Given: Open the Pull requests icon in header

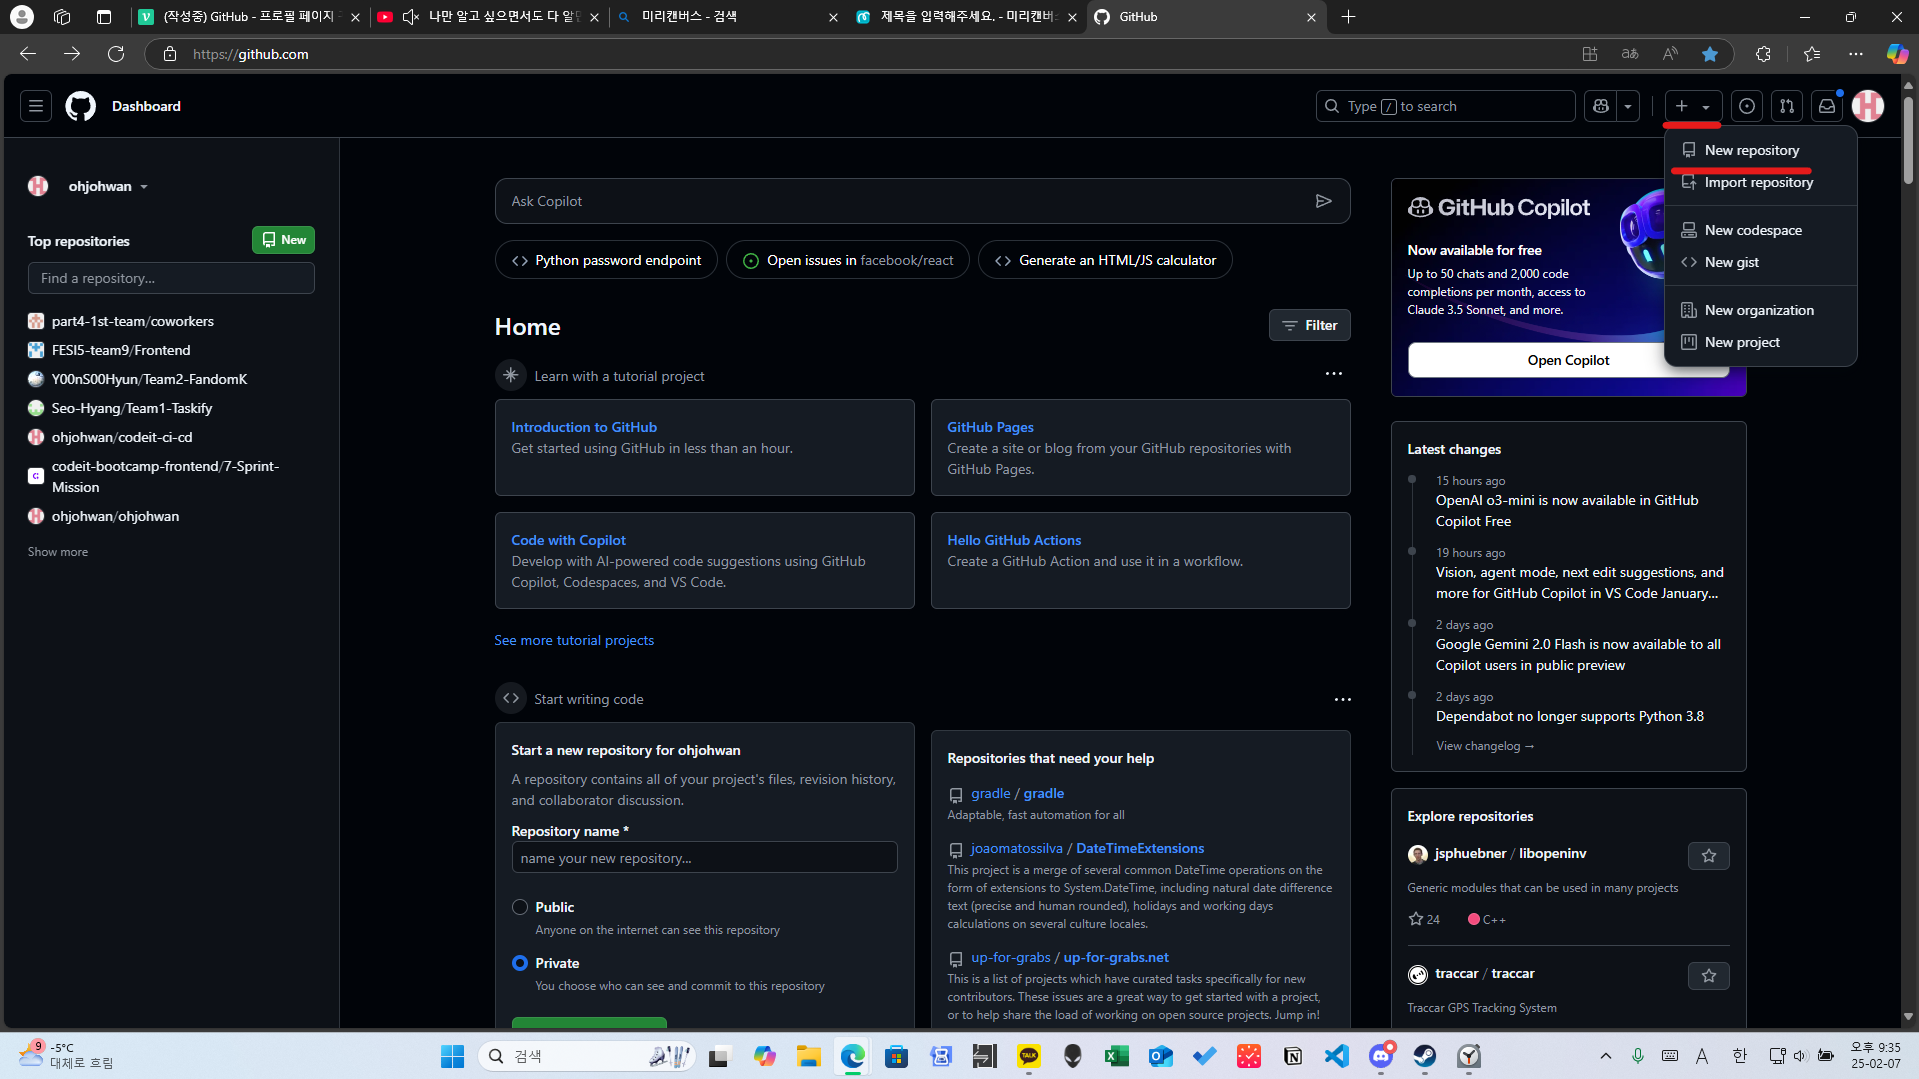Looking at the screenshot, I should click(x=1787, y=106).
